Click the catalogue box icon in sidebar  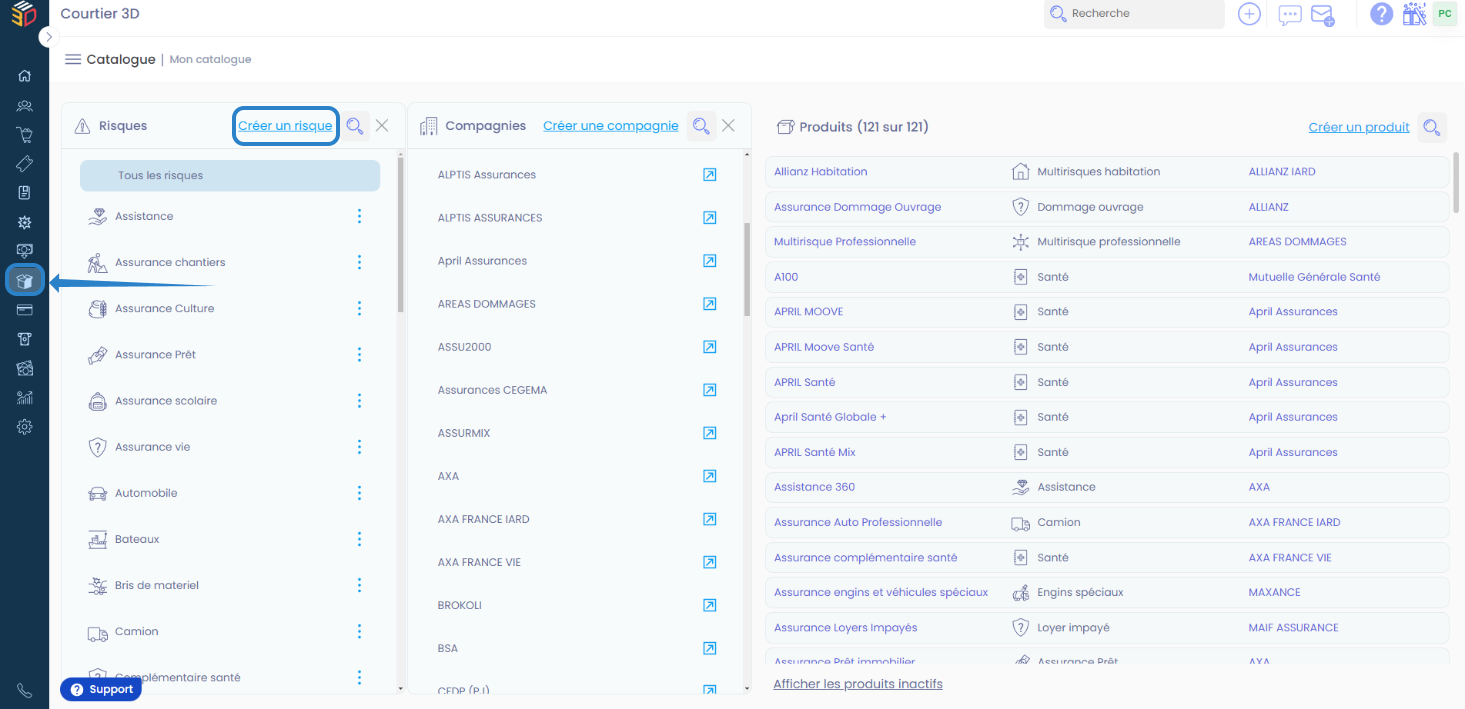point(25,281)
